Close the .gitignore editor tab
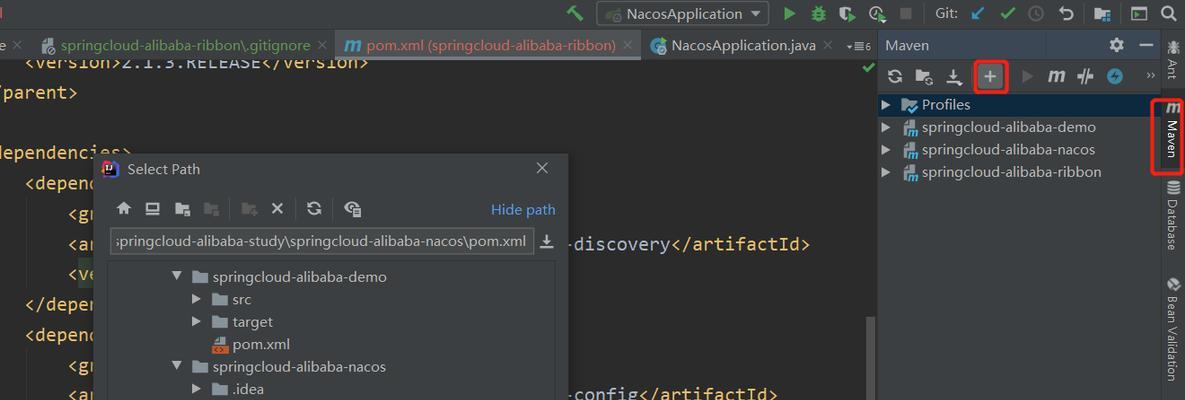The height and width of the screenshot is (400, 1185). coord(323,45)
